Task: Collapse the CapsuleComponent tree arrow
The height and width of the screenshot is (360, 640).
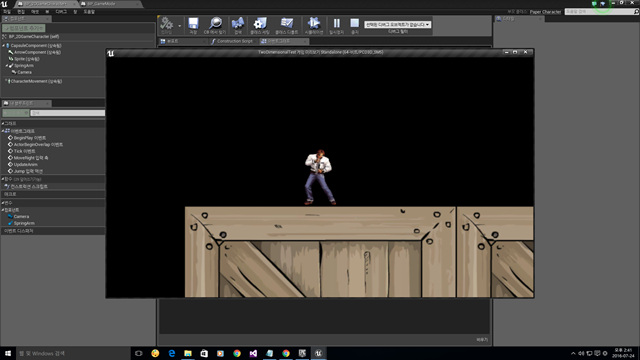Action: (3, 46)
